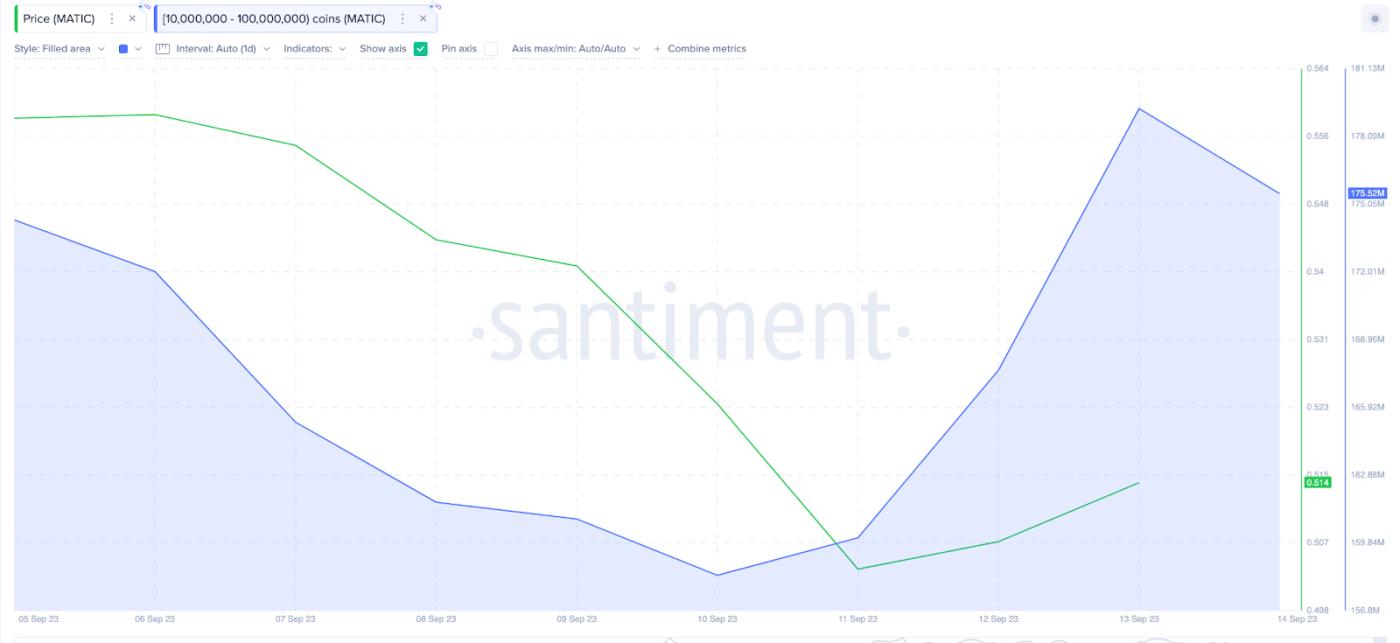Screen dimensions: 1400x643
Task: Click the link icon above coins (MATIC) tab
Action: [435, 6]
